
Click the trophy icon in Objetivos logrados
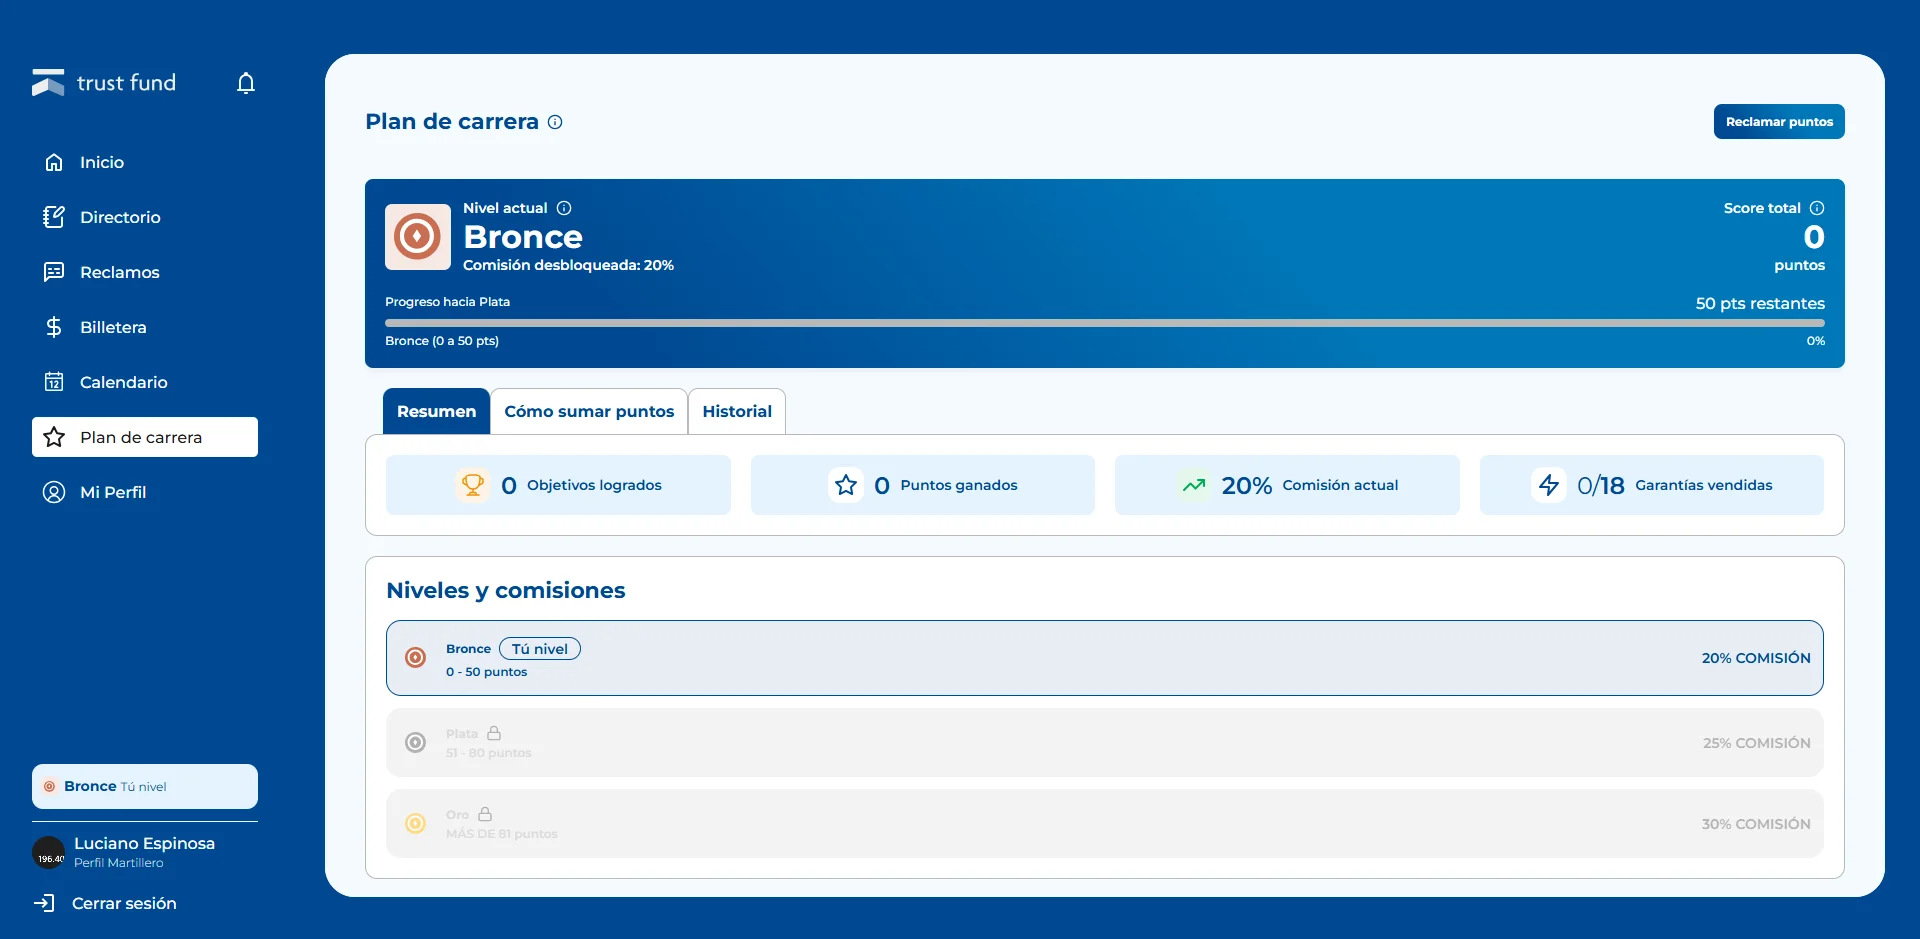472,485
